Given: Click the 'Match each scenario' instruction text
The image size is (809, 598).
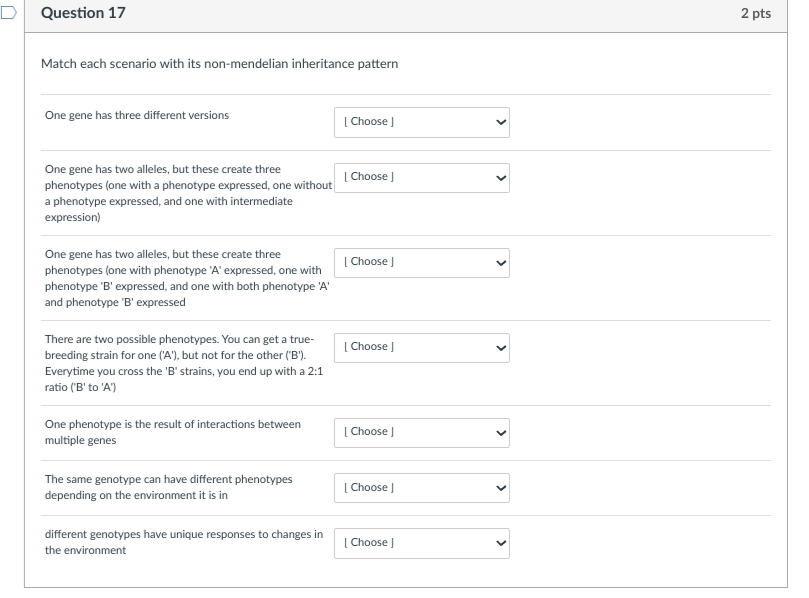Looking at the screenshot, I should (219, 64).
